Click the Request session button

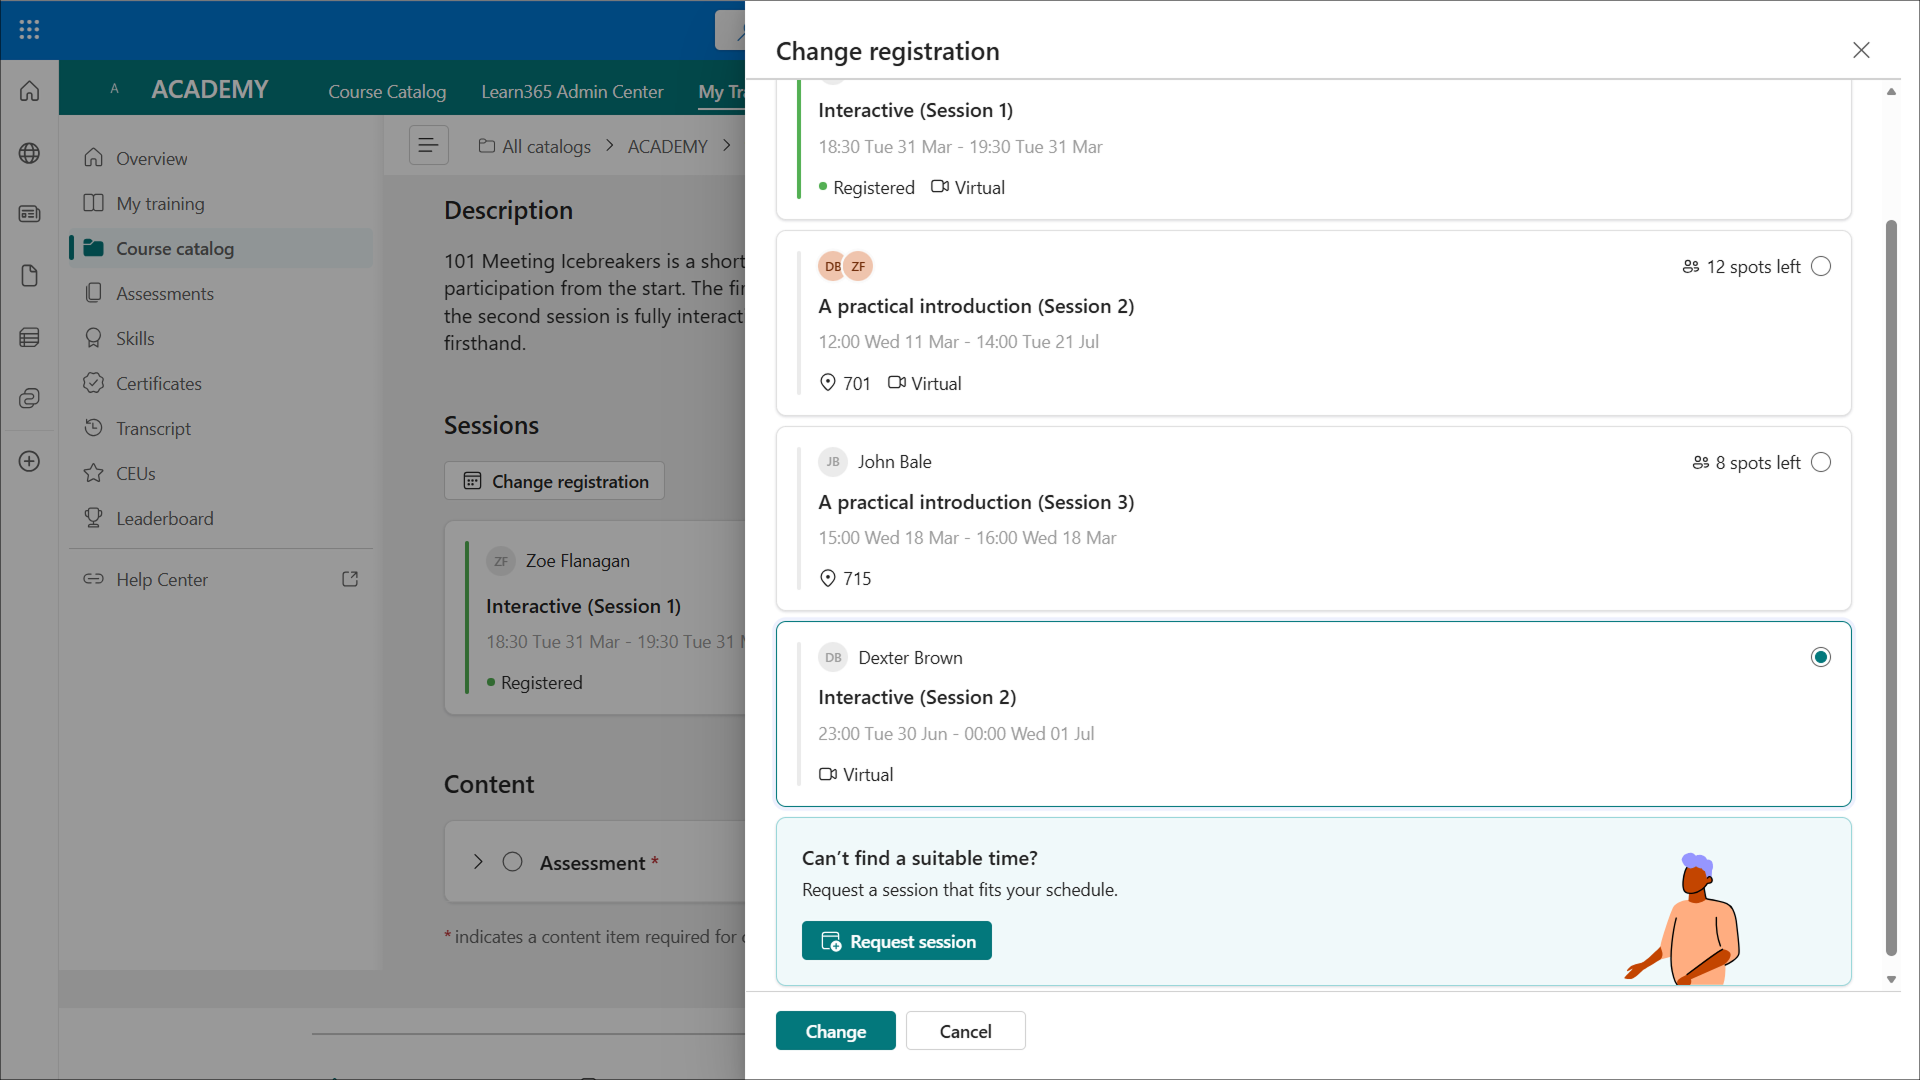pos(896,941)
